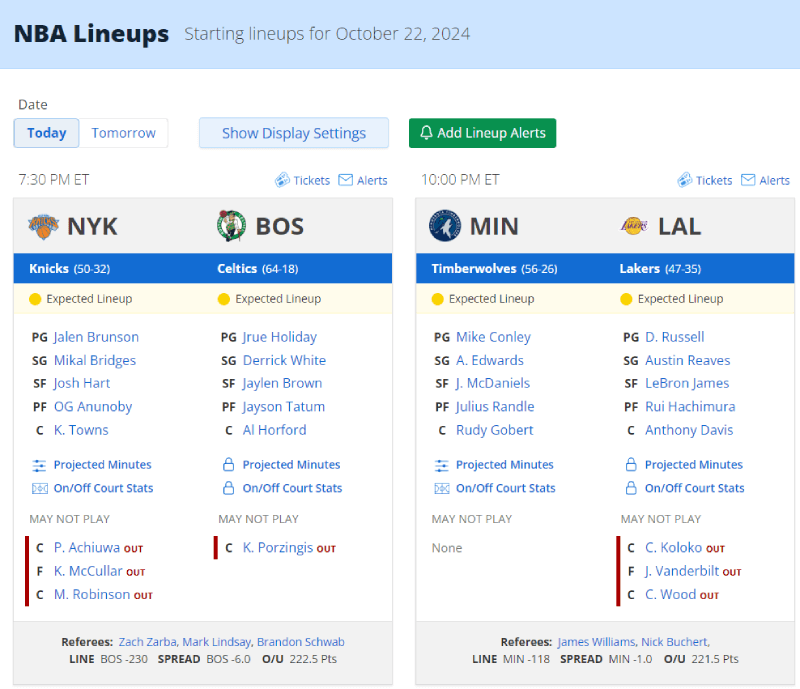Click the Add Lineup Alerts button
Screen dimensions: 800x689
tap(483, 133)
